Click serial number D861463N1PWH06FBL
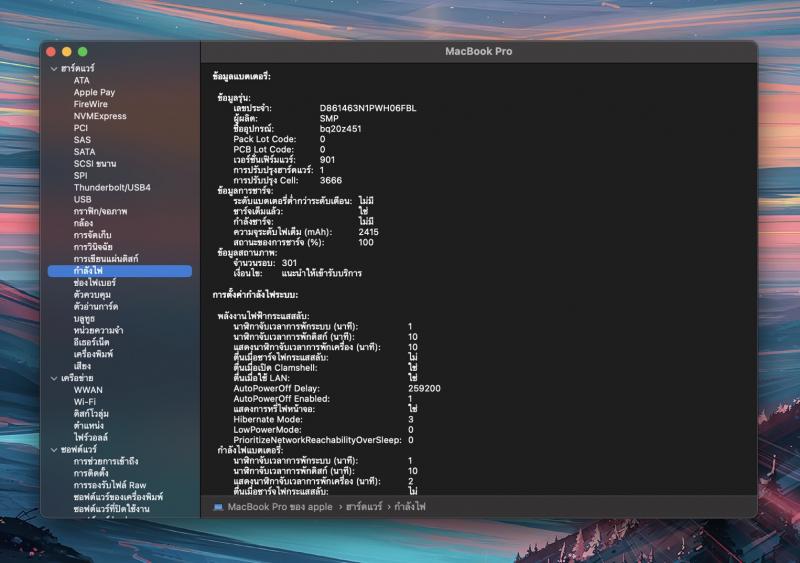Viewport: 800px width, 563px height. [368, 108]
